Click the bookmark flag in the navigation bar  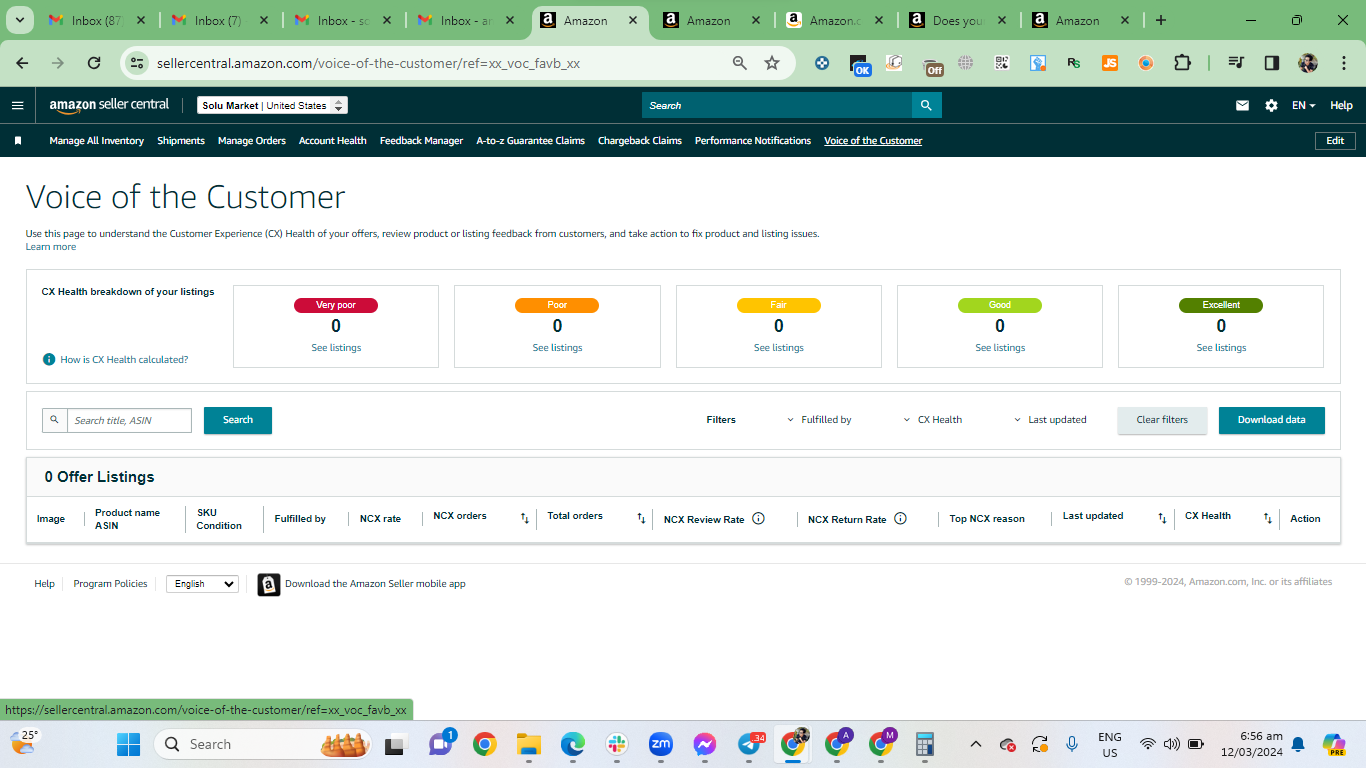click(18, 141)
